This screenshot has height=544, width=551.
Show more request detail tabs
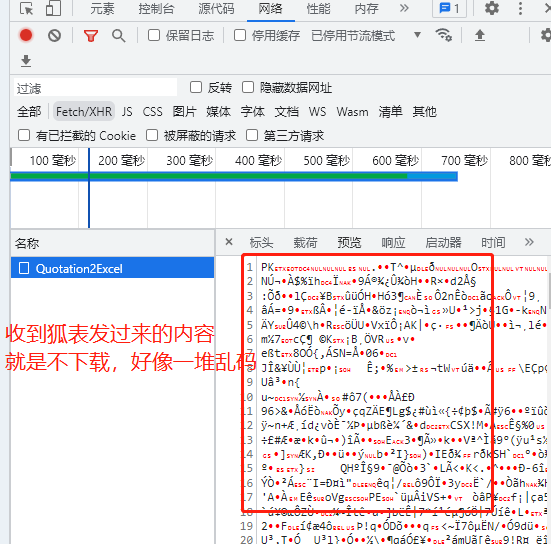coord(529,242)
